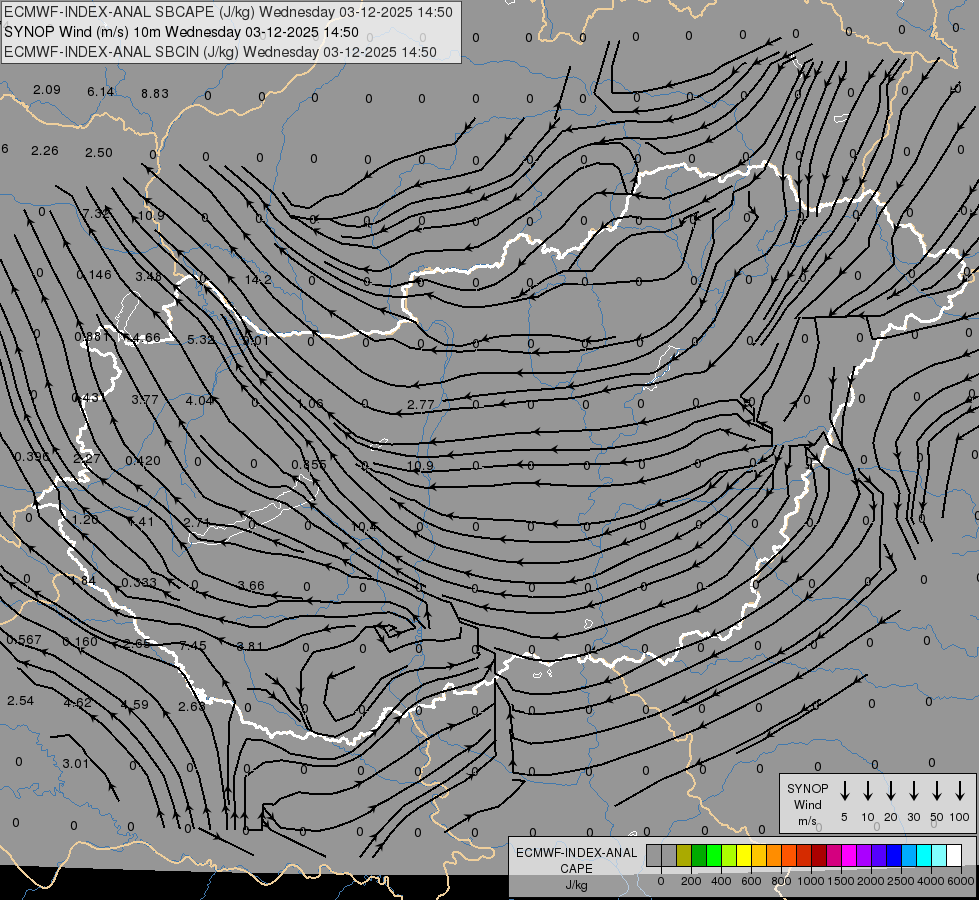Click the 3.77 map value
Viewport: 979px width, 900px height.
click(x=145, y=399)
